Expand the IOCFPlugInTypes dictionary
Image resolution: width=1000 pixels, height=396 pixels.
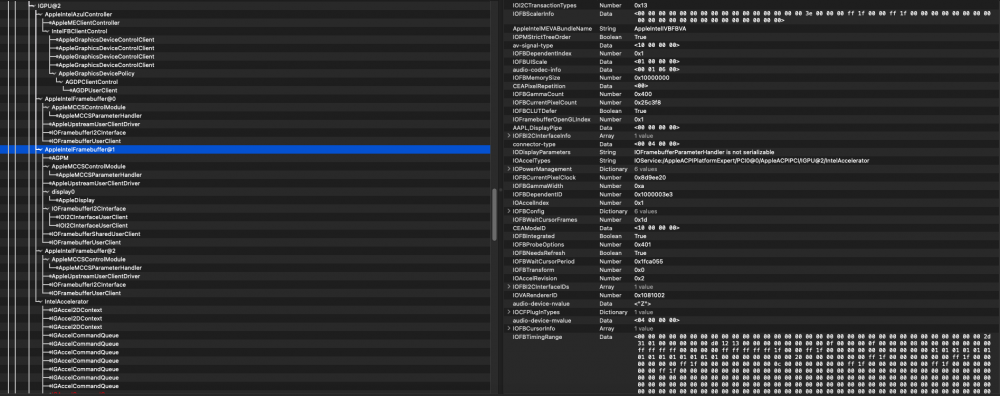508,312
